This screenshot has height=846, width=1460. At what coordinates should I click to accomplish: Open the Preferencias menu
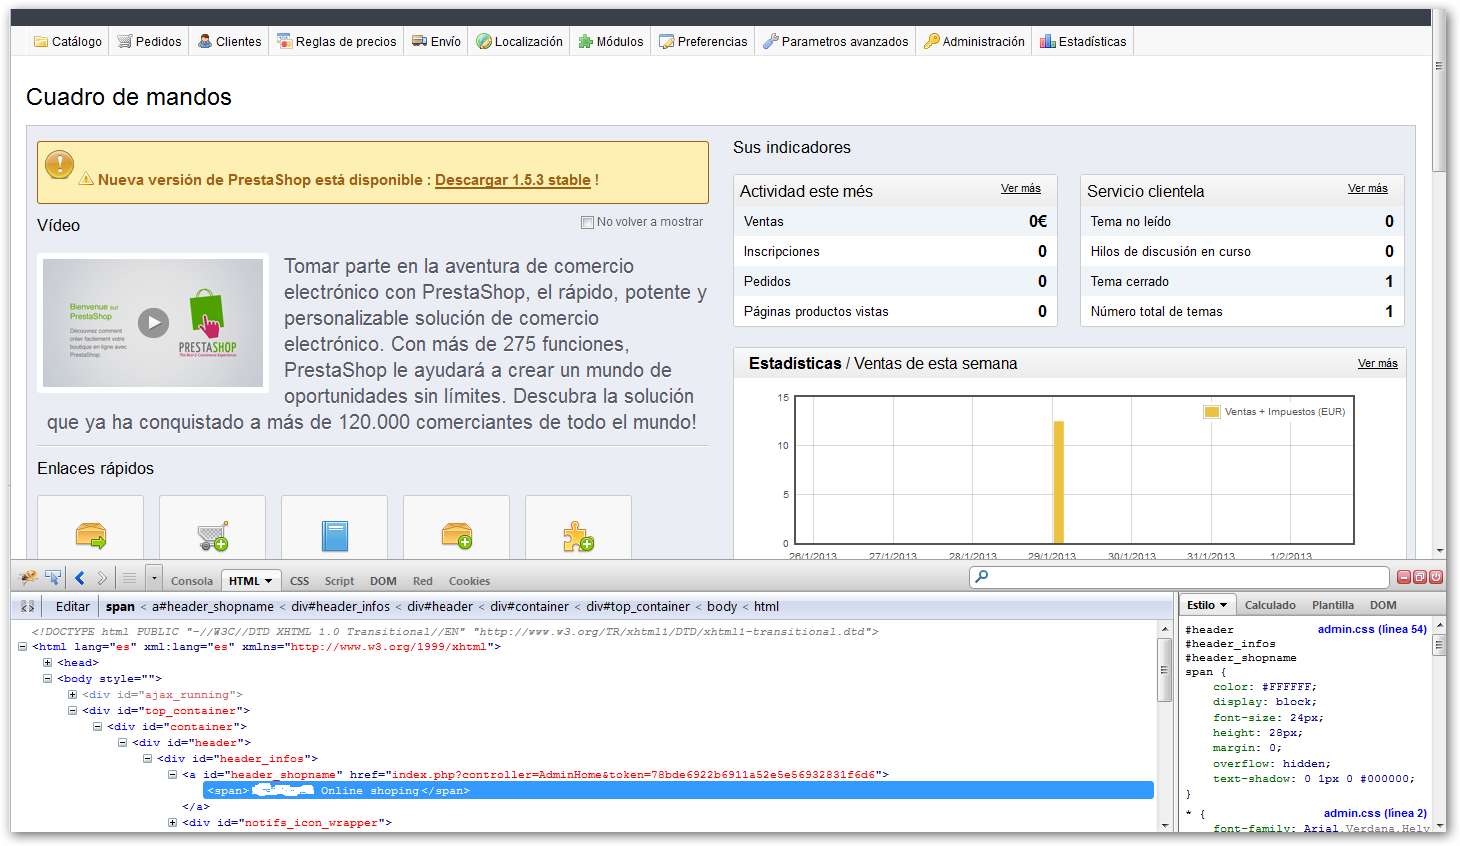[x=703, y=41]
